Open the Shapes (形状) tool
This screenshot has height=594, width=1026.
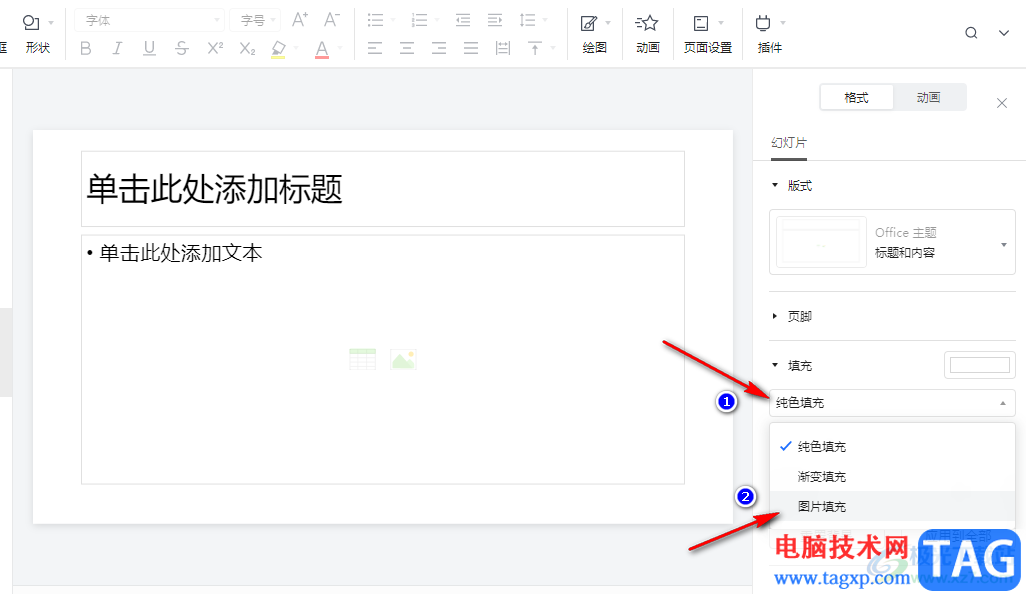coord(37,33)
